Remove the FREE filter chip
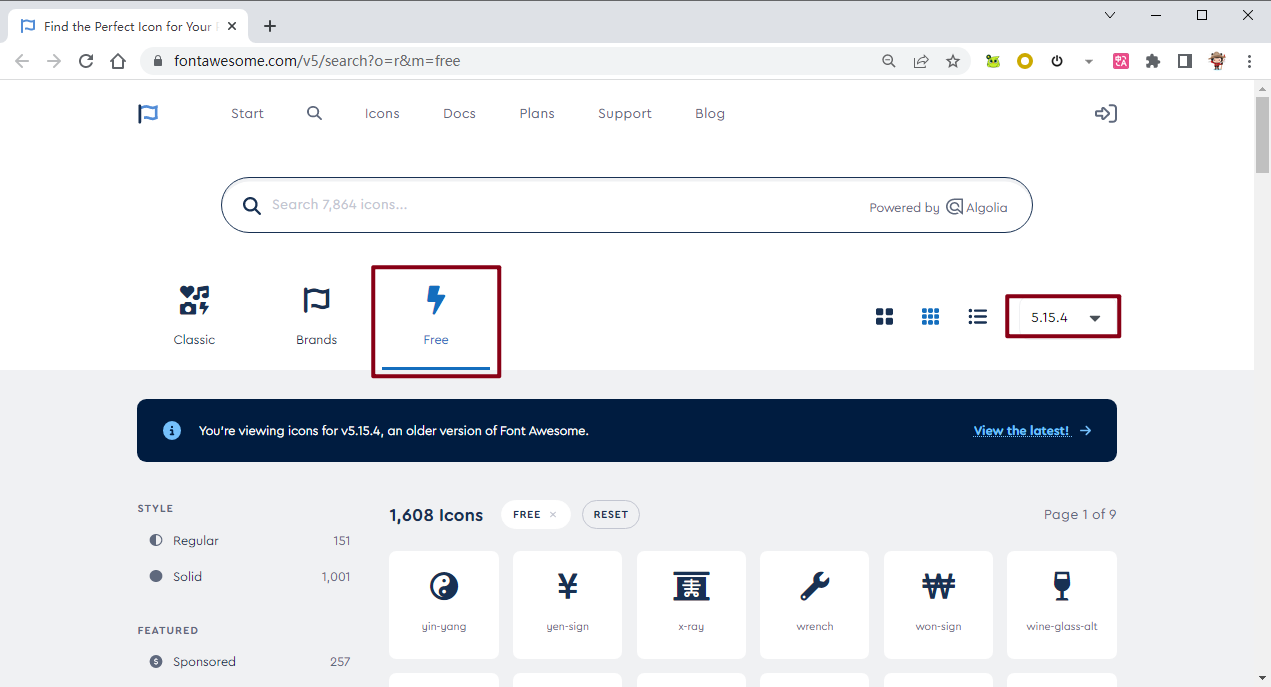Viewport: 1271px width, 687px height. pos(553,515)
